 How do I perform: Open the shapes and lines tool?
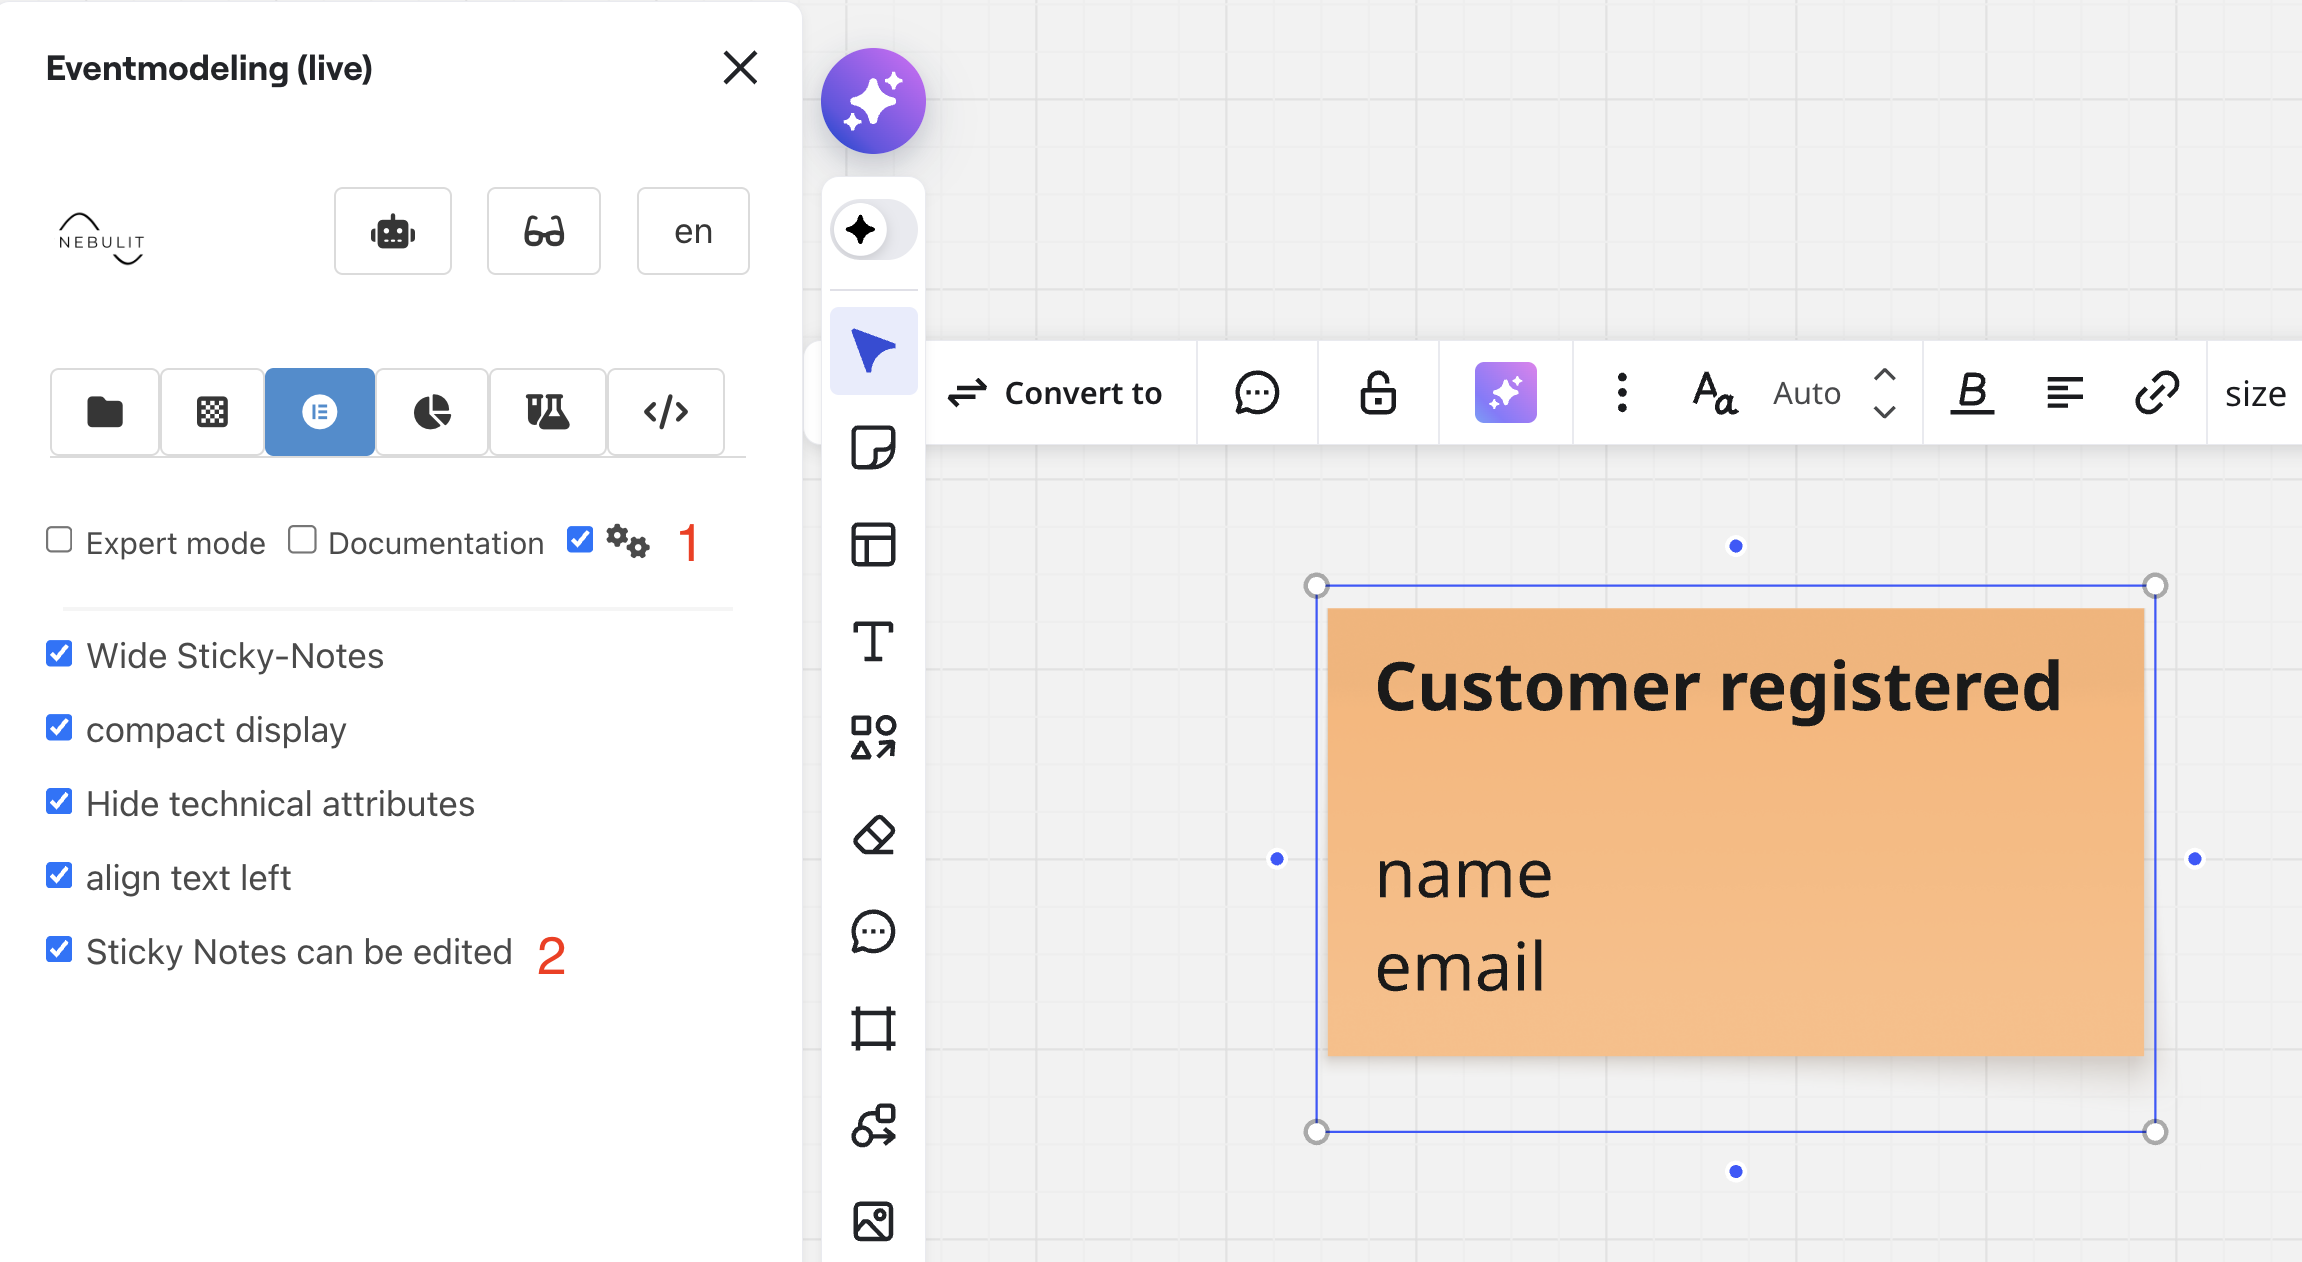point(873,738)
